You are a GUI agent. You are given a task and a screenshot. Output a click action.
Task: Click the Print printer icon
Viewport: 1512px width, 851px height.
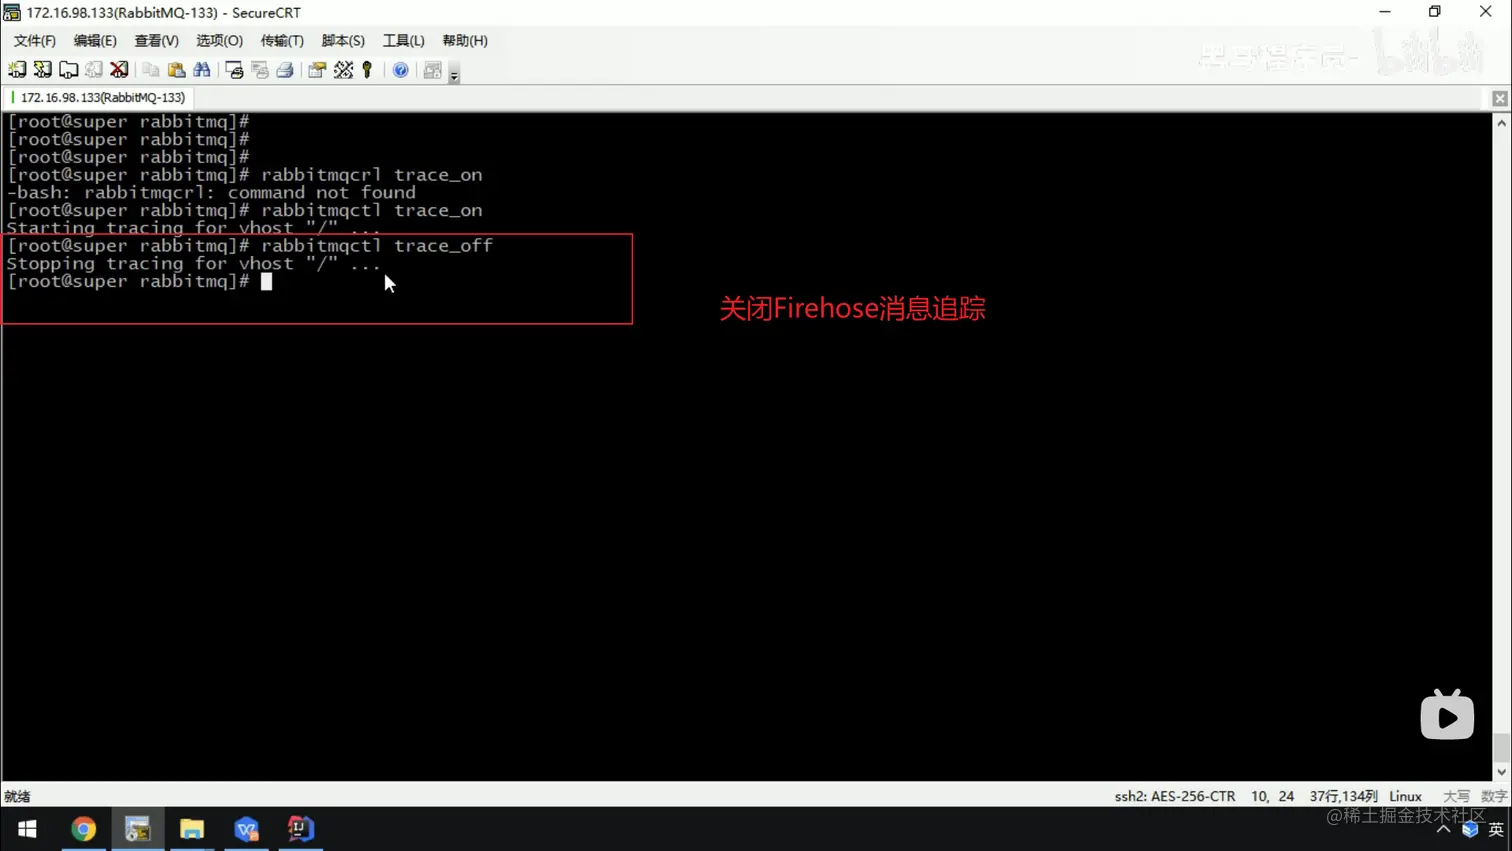tap(285, 70)
